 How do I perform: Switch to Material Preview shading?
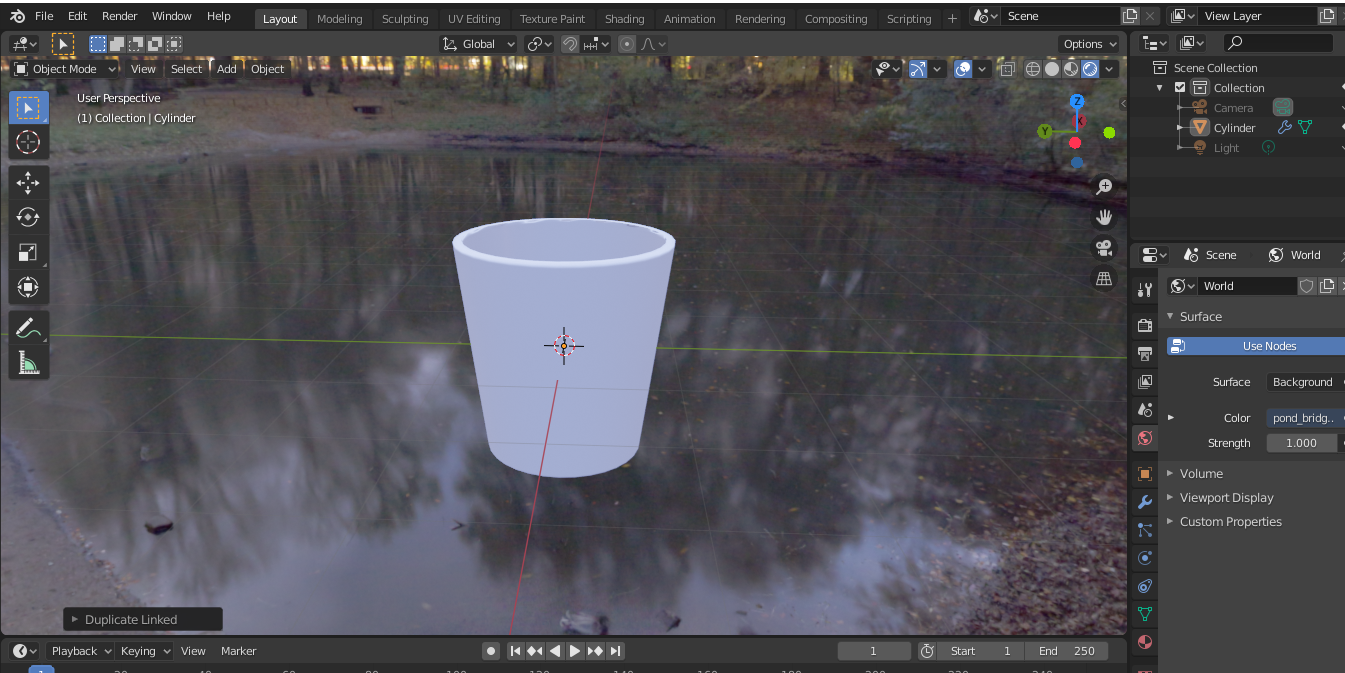pyautogui.click(x=1071, y=69)
